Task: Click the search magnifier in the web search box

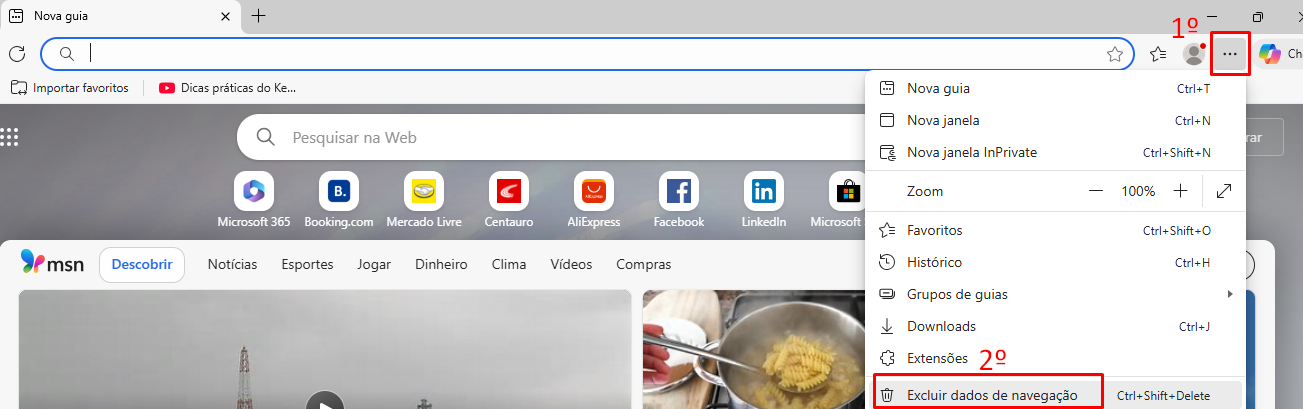Action: pyautogui.click(x=265, y=137)
